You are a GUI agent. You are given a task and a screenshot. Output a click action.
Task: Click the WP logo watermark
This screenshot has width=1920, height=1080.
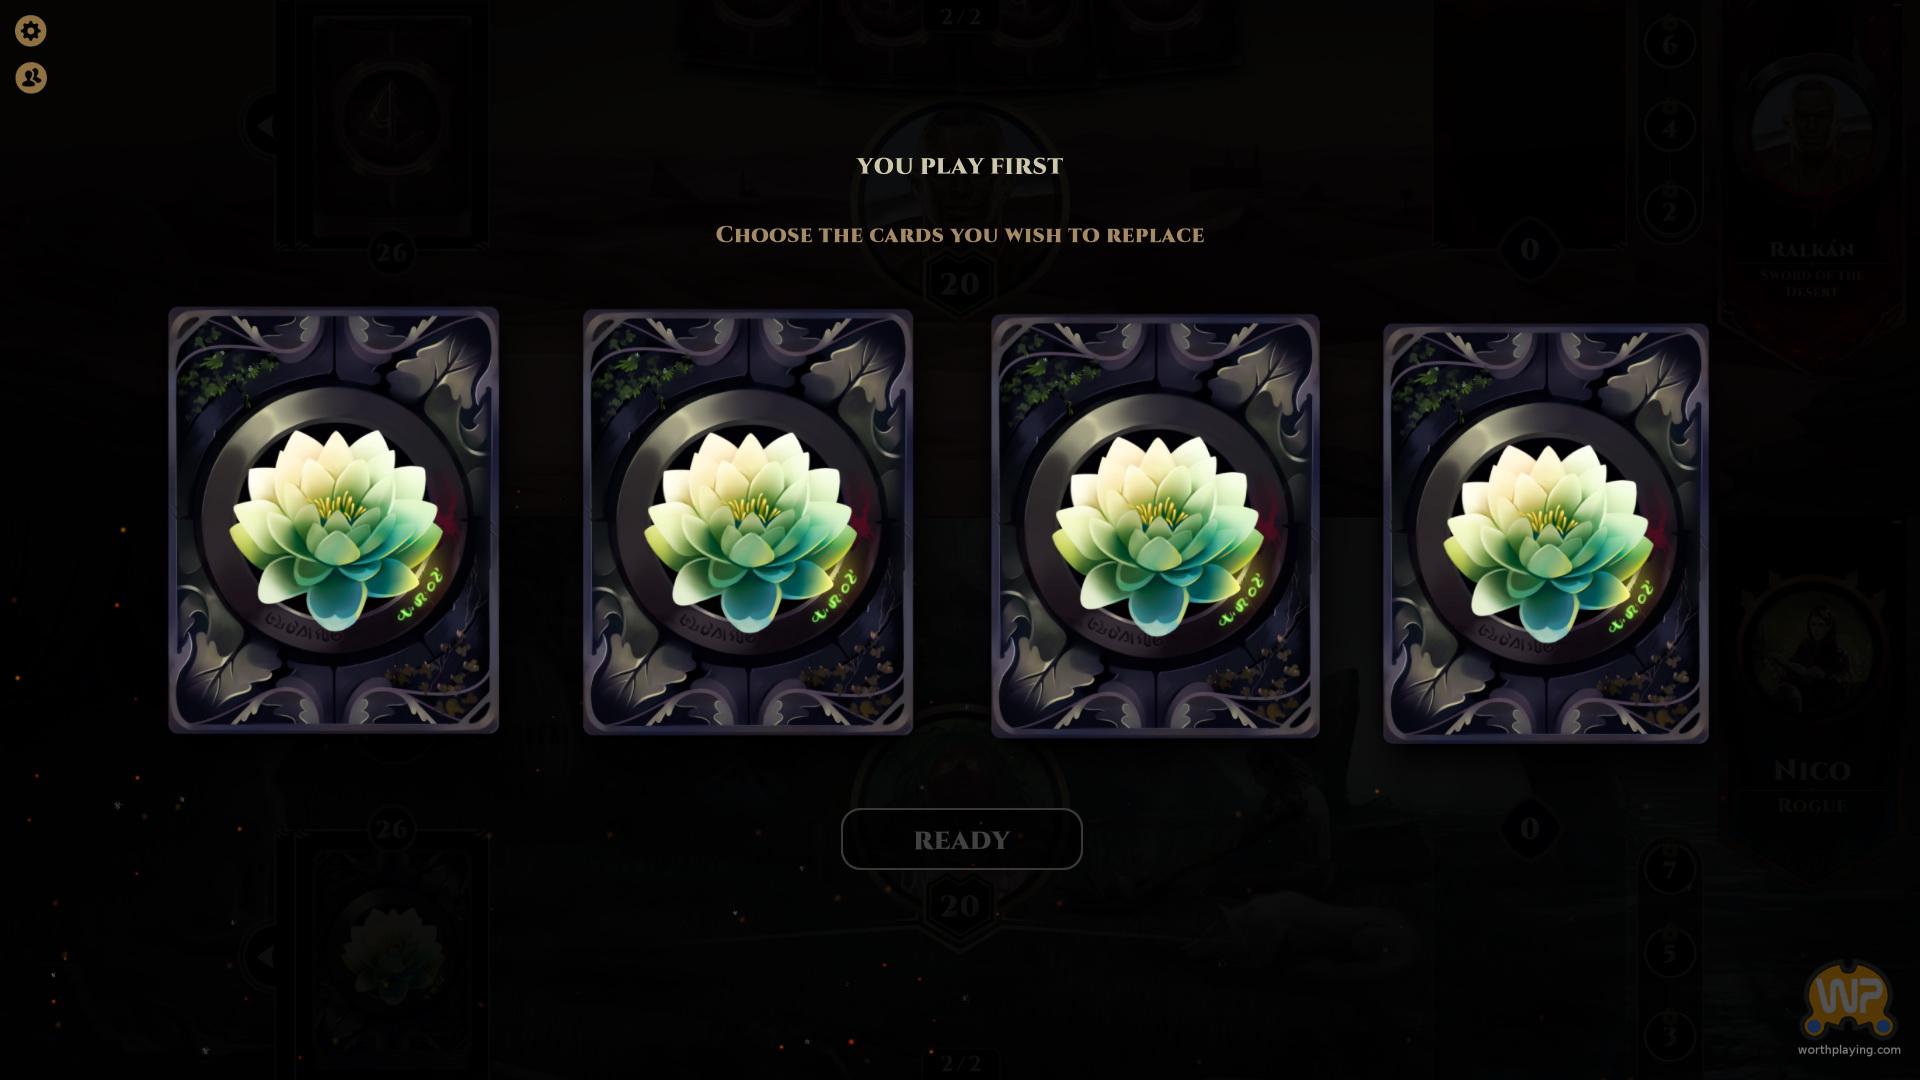(1848, 999)
